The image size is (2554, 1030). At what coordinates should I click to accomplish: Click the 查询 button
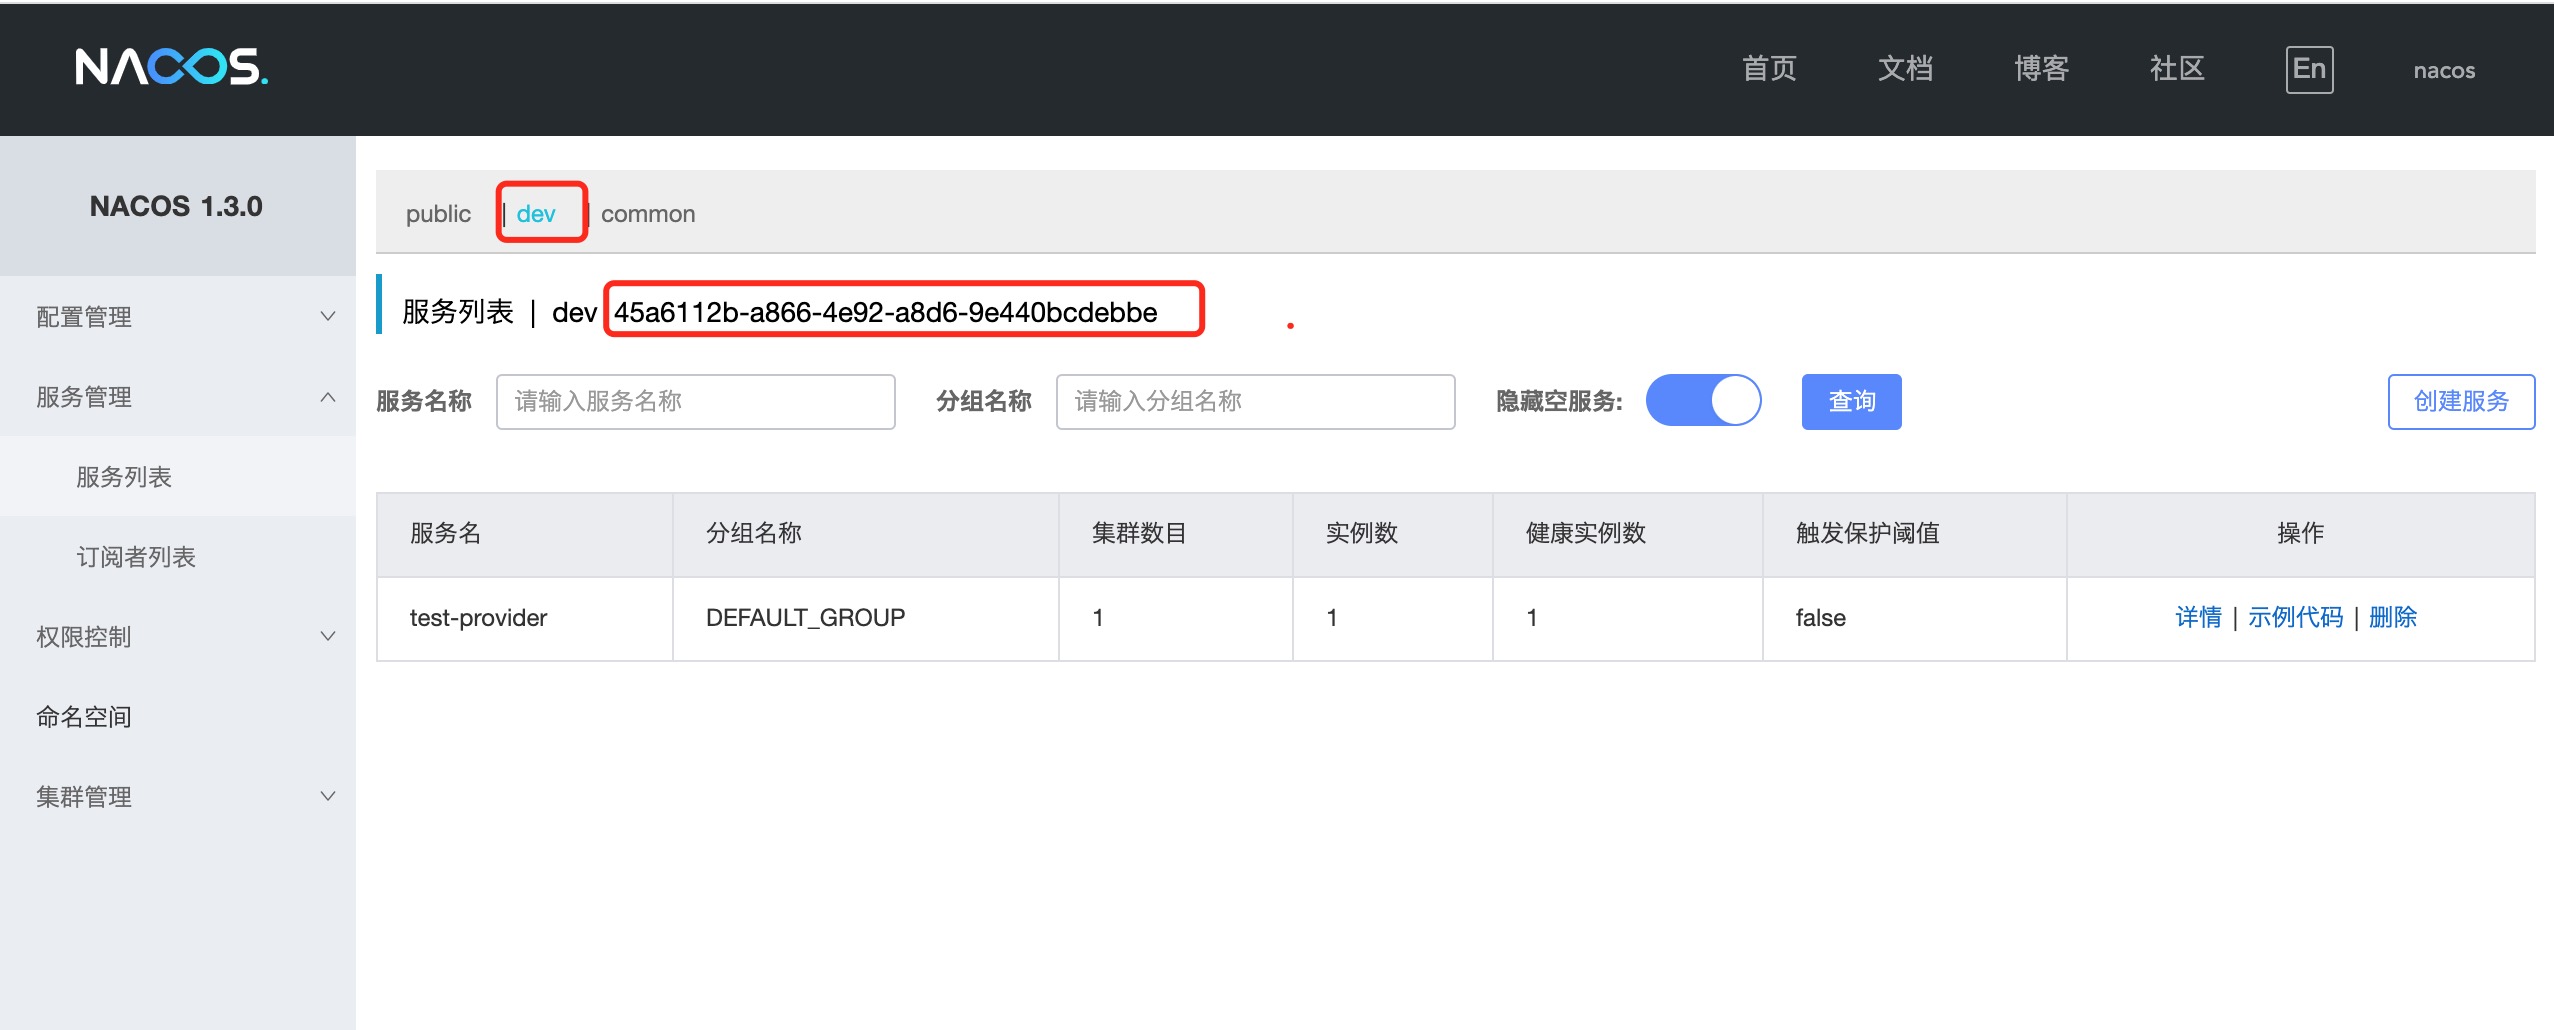pos(1852,402)
